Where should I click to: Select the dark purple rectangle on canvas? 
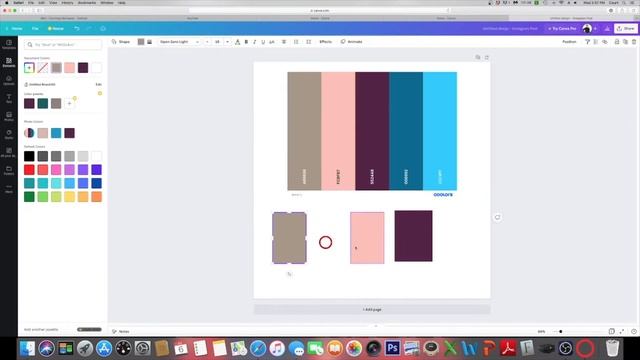[413, 236]
